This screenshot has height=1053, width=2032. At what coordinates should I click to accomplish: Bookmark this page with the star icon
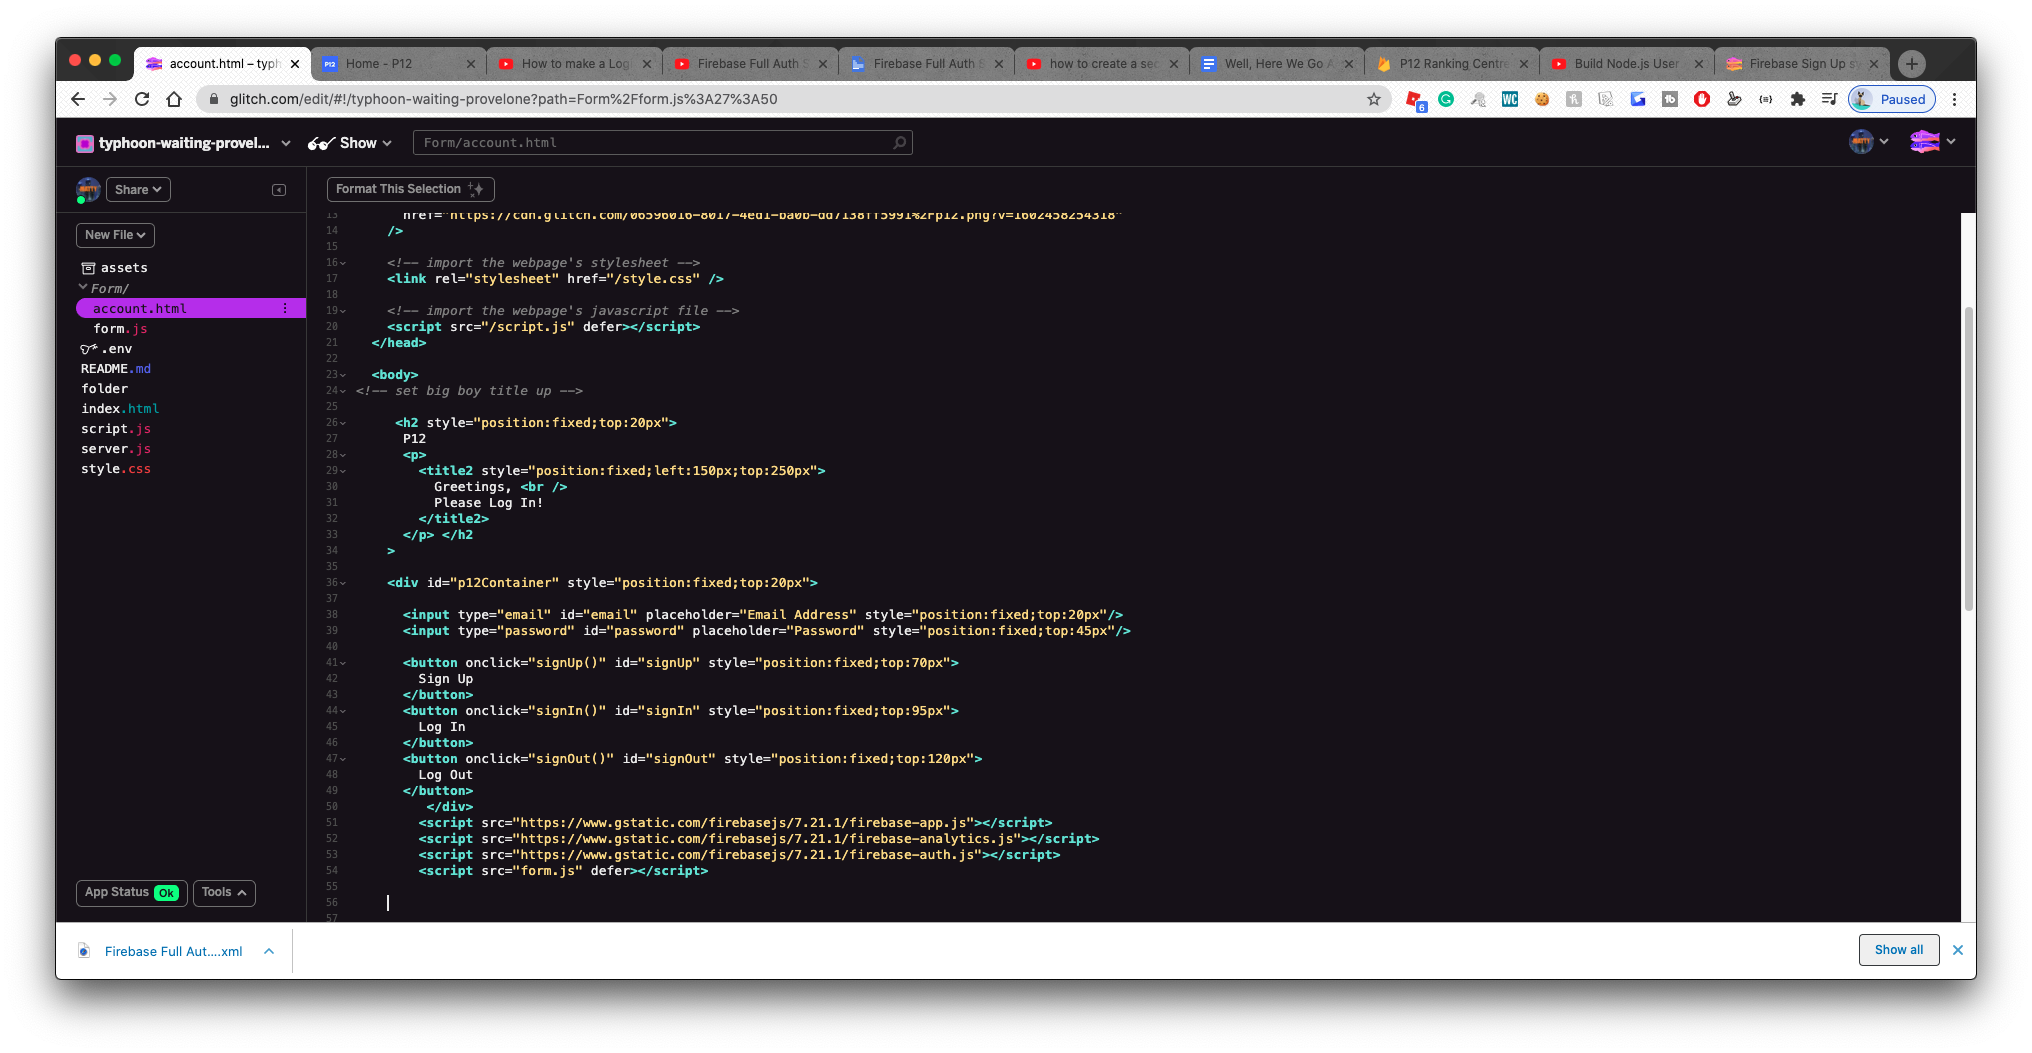pyautogui.click(x=1374, y=99)
